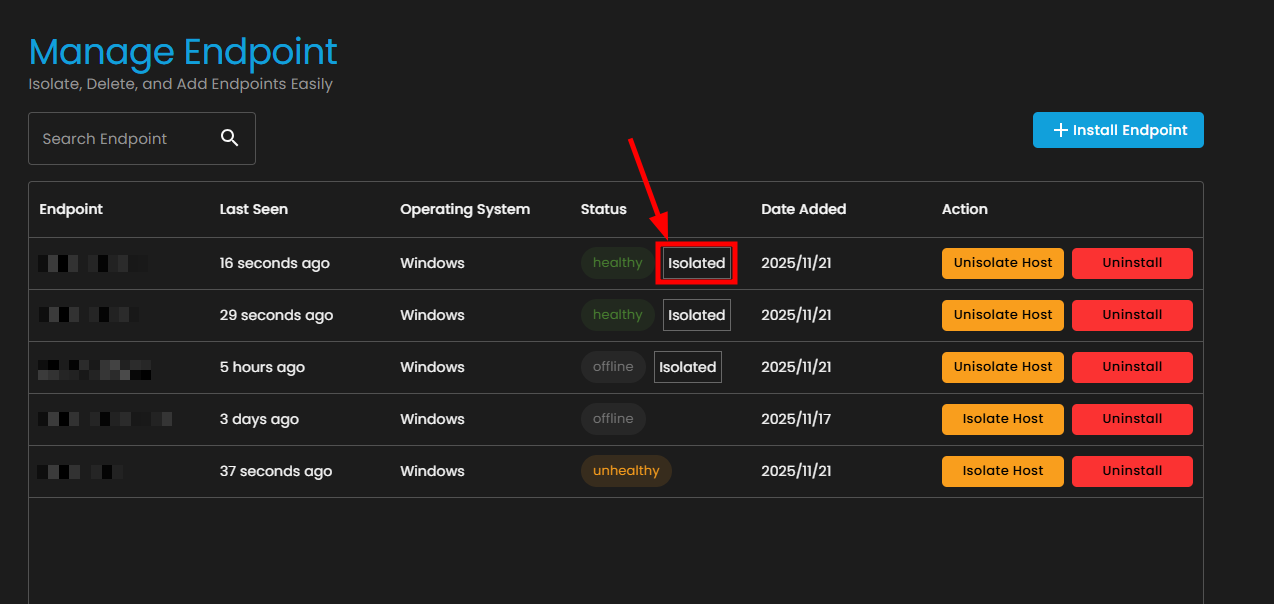This screenshot has height=604, width=1274.
Task: Isolate the unhealthy host
Action: click(x=1002, y=471)
